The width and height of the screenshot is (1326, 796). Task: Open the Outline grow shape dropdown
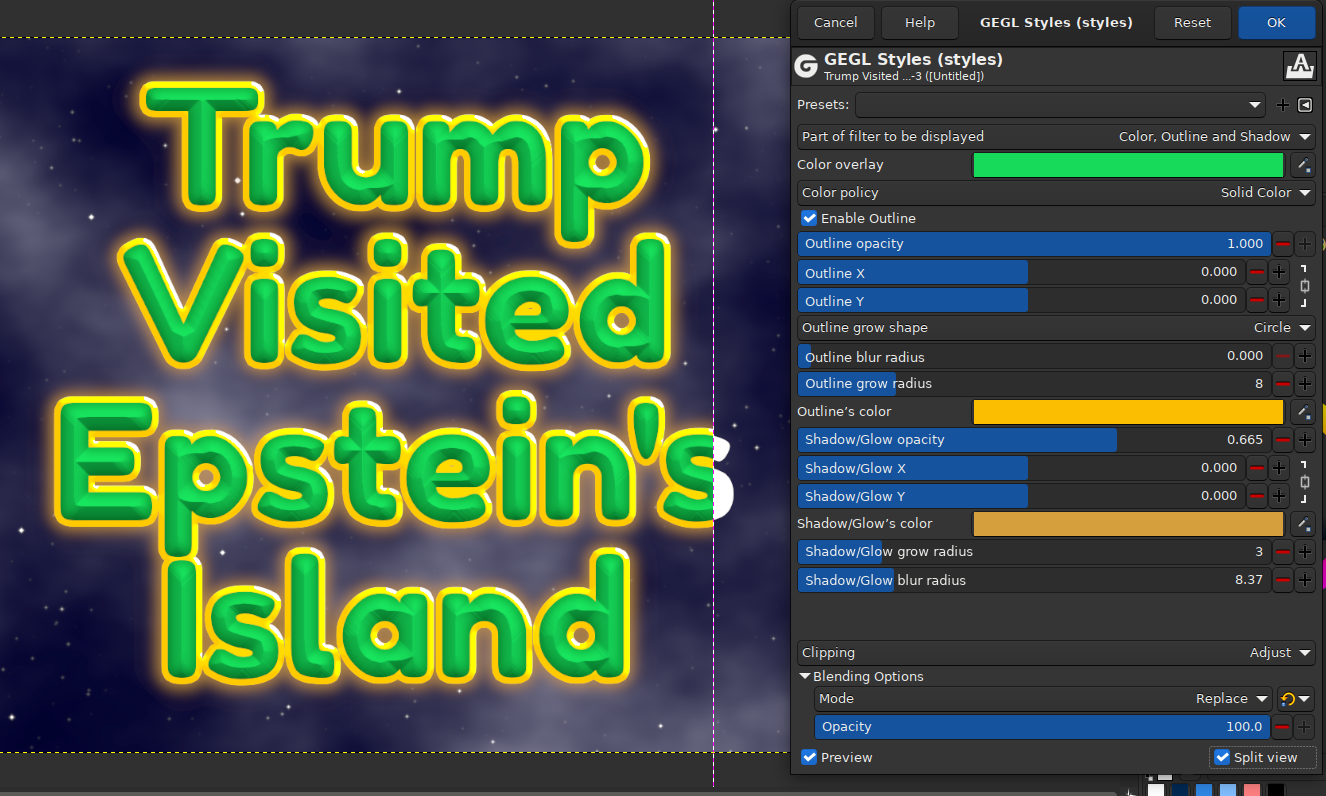pos(1056,327)
